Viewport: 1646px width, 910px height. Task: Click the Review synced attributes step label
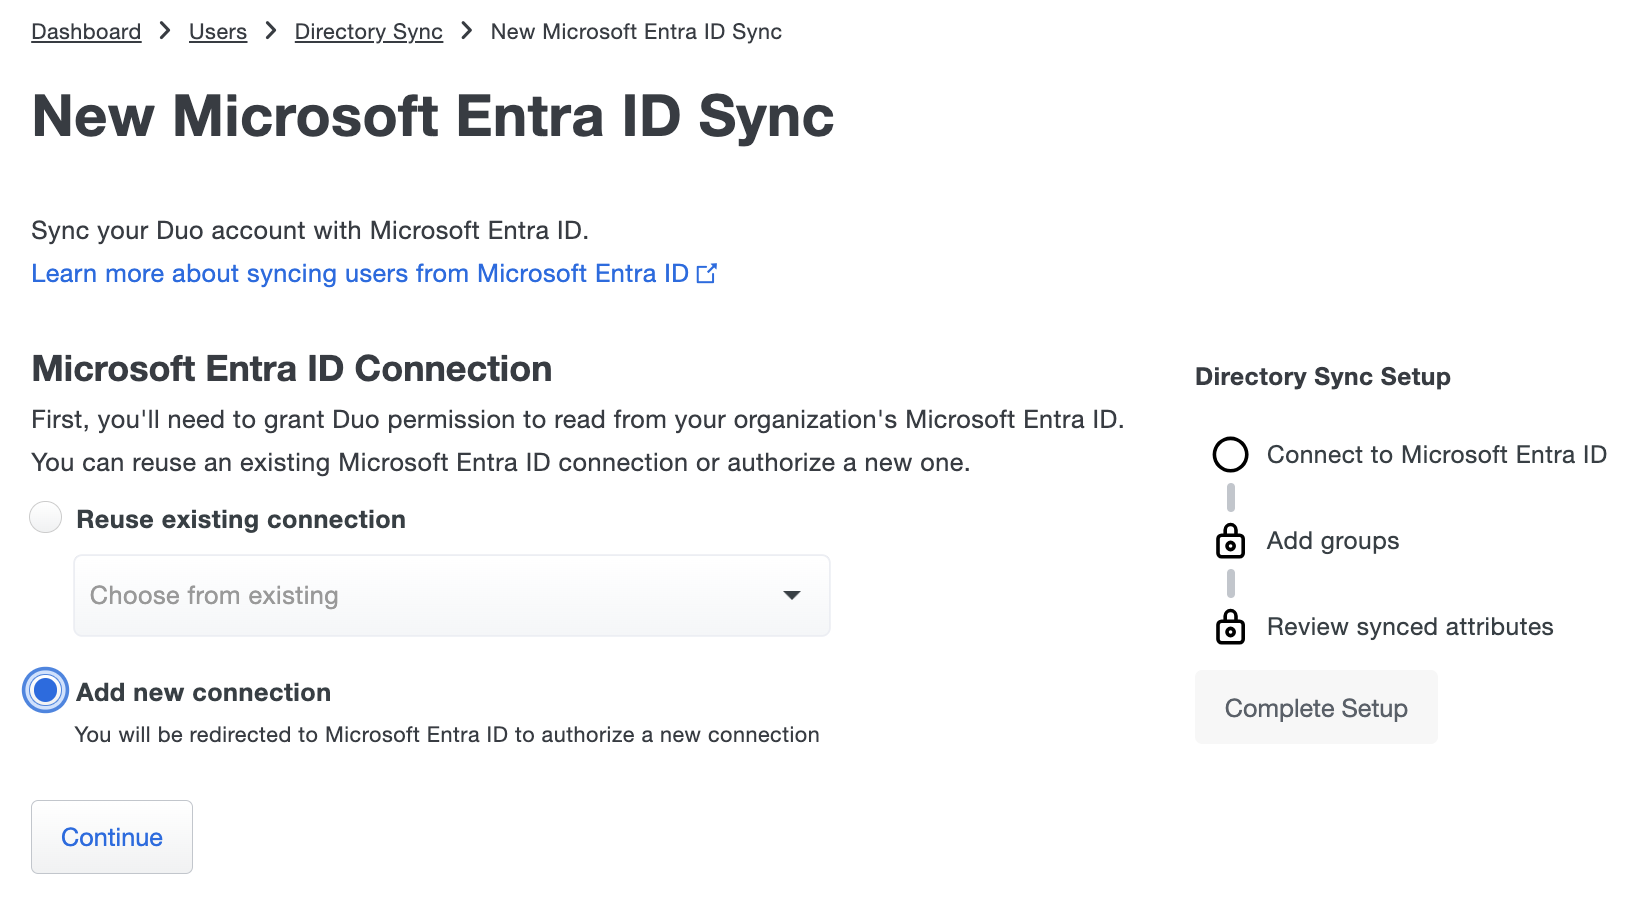coord(1409,627)
